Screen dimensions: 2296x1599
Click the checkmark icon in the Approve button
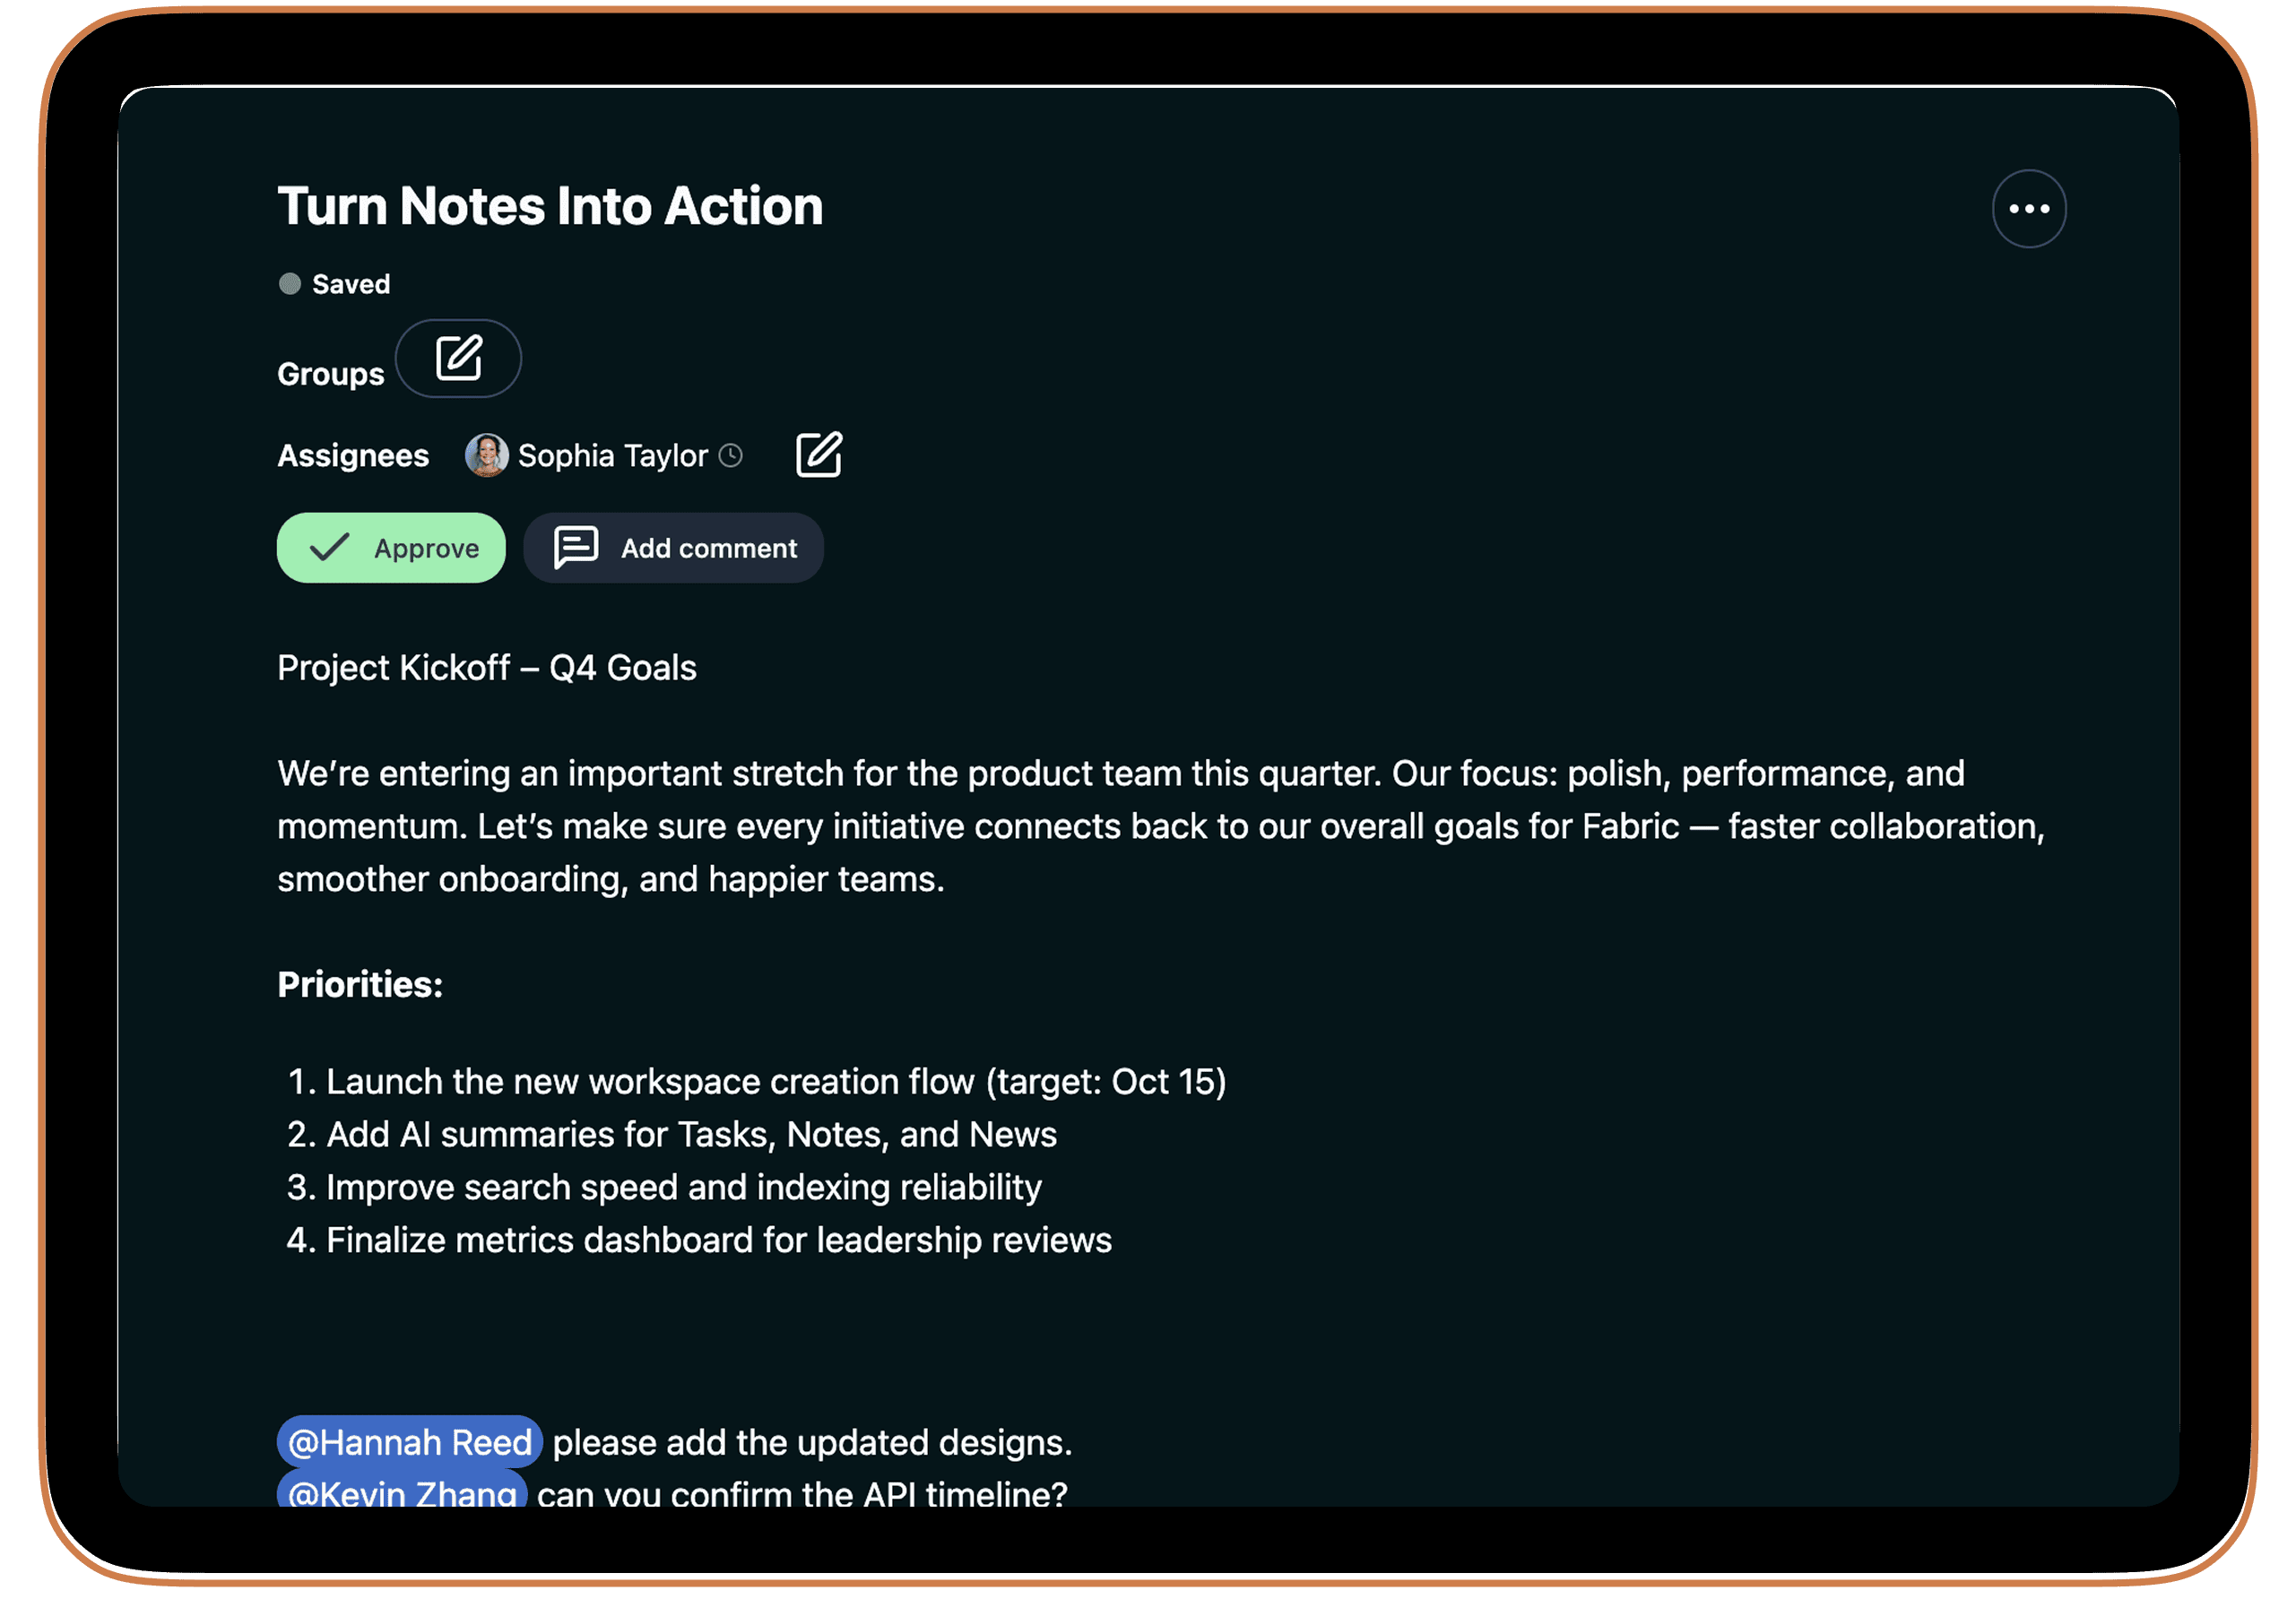coord(329,548)
